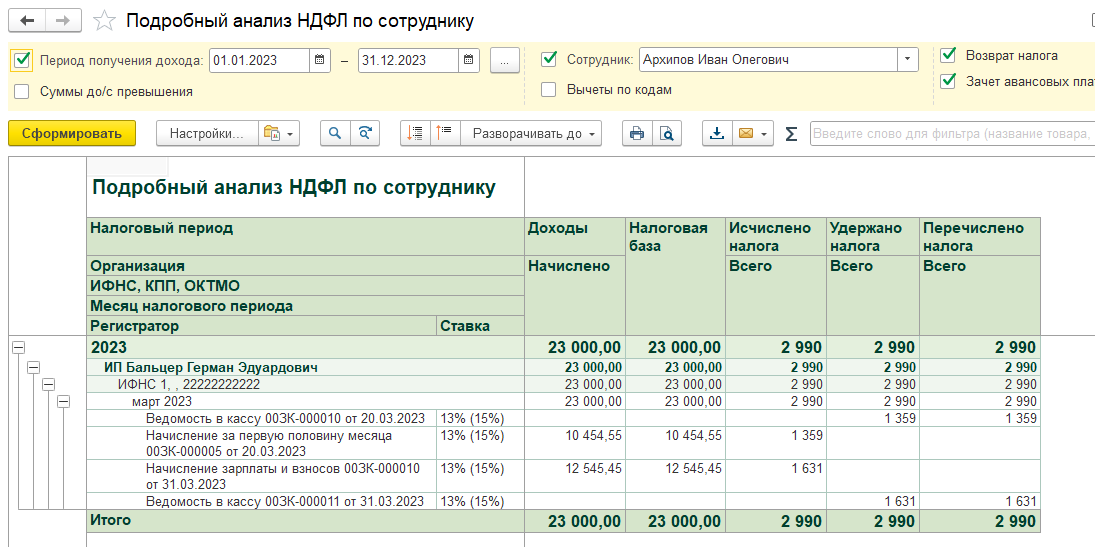Click the 'Доходы' column header
Image resolution: width=1095 pixels, height=547 pixels.
click(575, 237)
